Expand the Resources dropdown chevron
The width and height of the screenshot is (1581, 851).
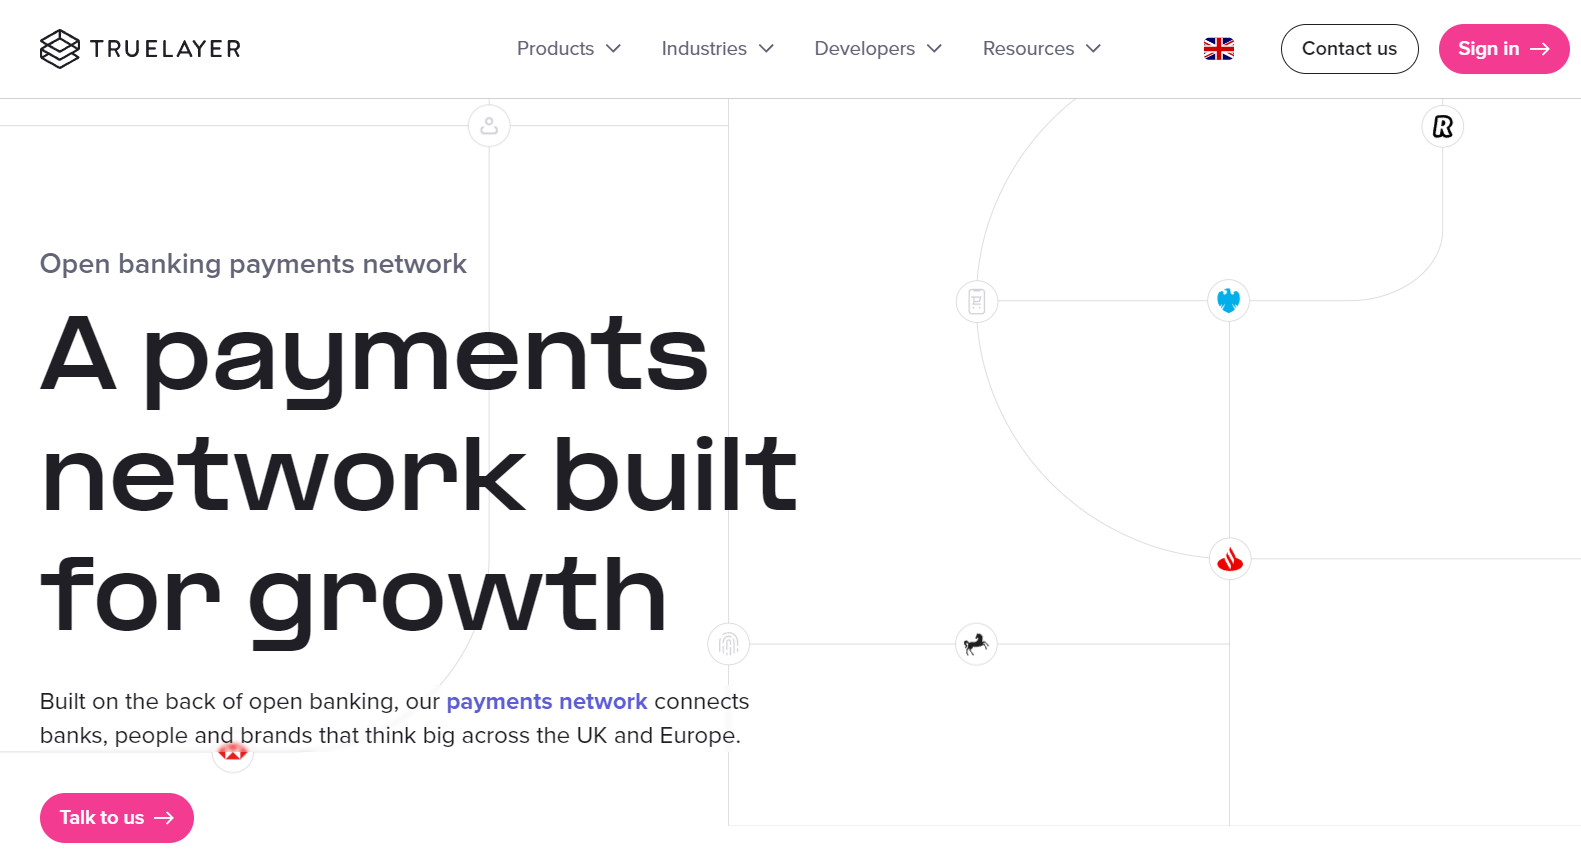(x=1093, y=49)
